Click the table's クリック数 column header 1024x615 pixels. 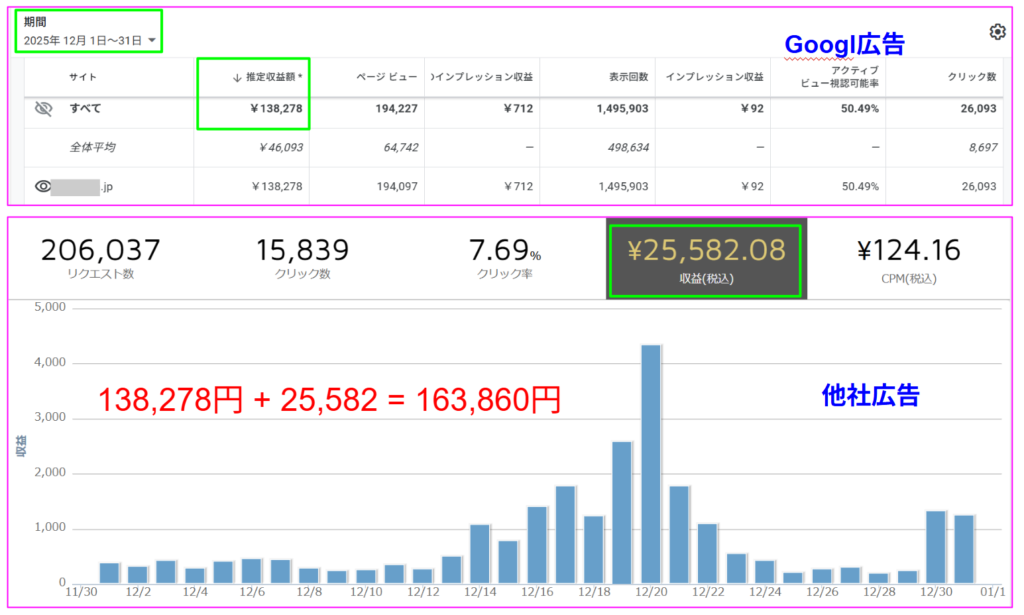pos(971,77)
